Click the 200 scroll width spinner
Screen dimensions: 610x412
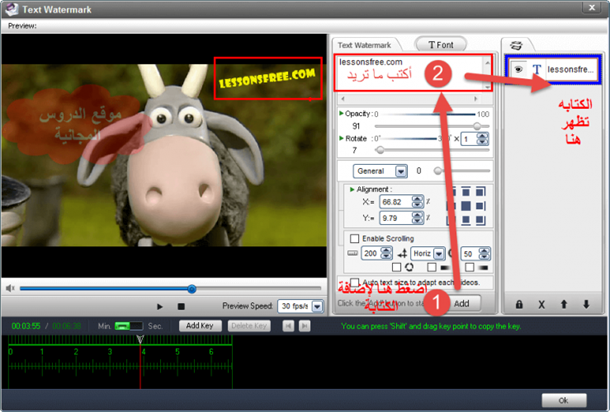point(386,254)
